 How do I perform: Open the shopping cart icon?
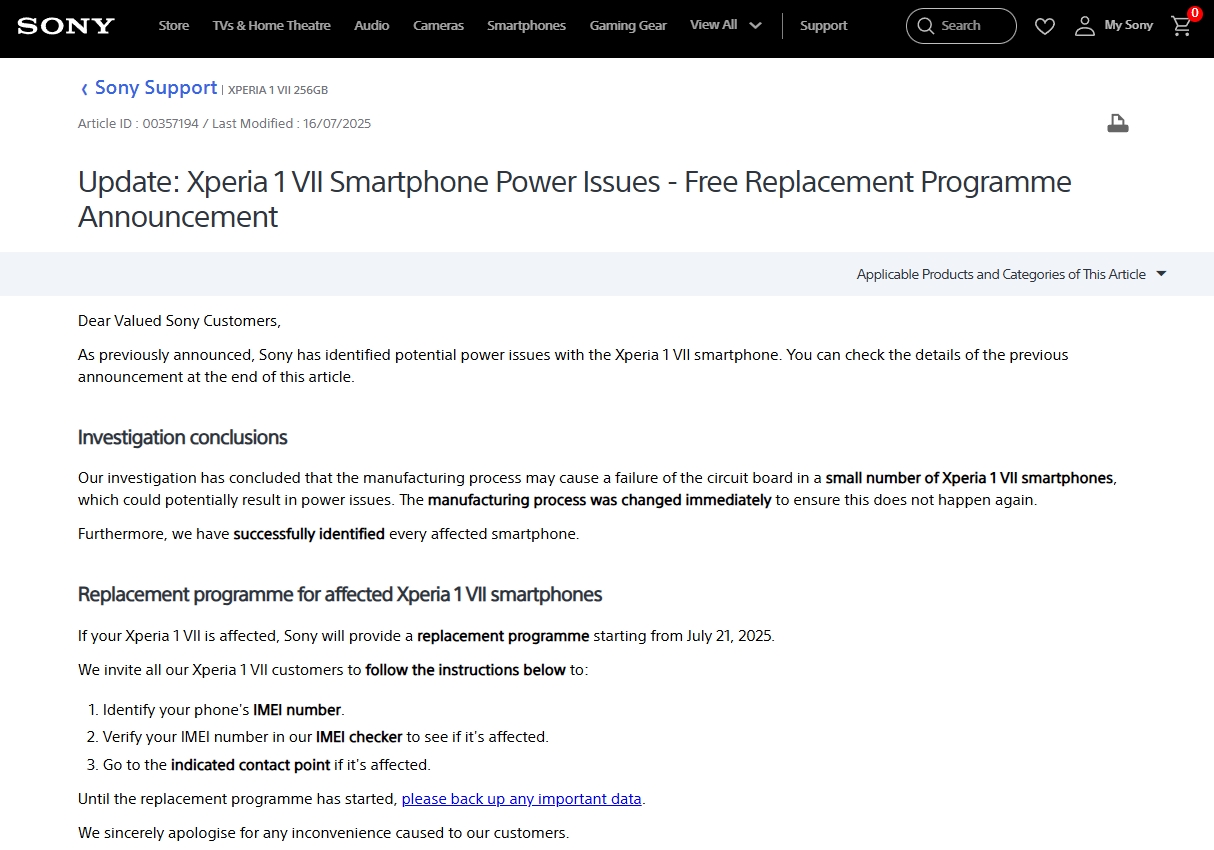pyautogui.click(x=1181, y=26)
